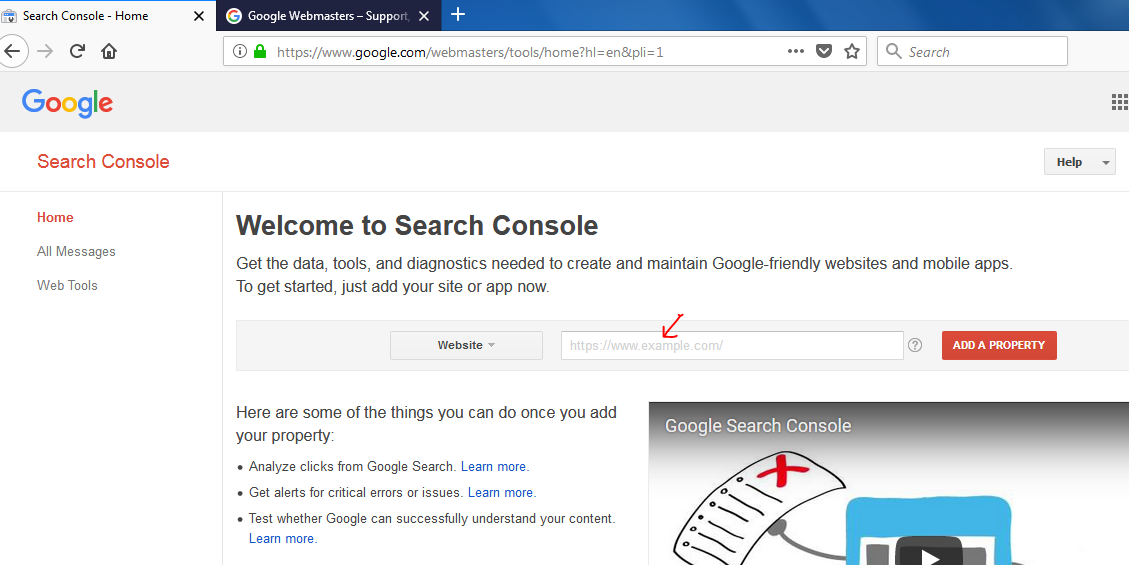The width and height of the screenshot is (1129, 565).
Task: Expand the Website property type dropdown
Action: (x=466, y=345)
